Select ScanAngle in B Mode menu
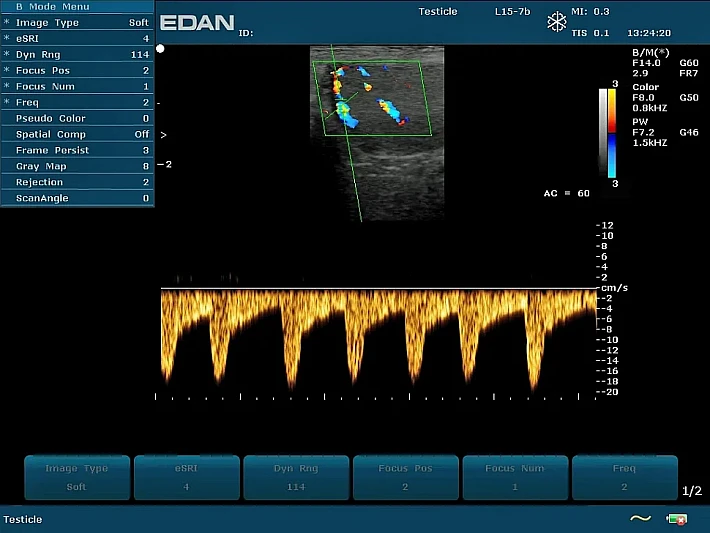 tap(77, 198)
